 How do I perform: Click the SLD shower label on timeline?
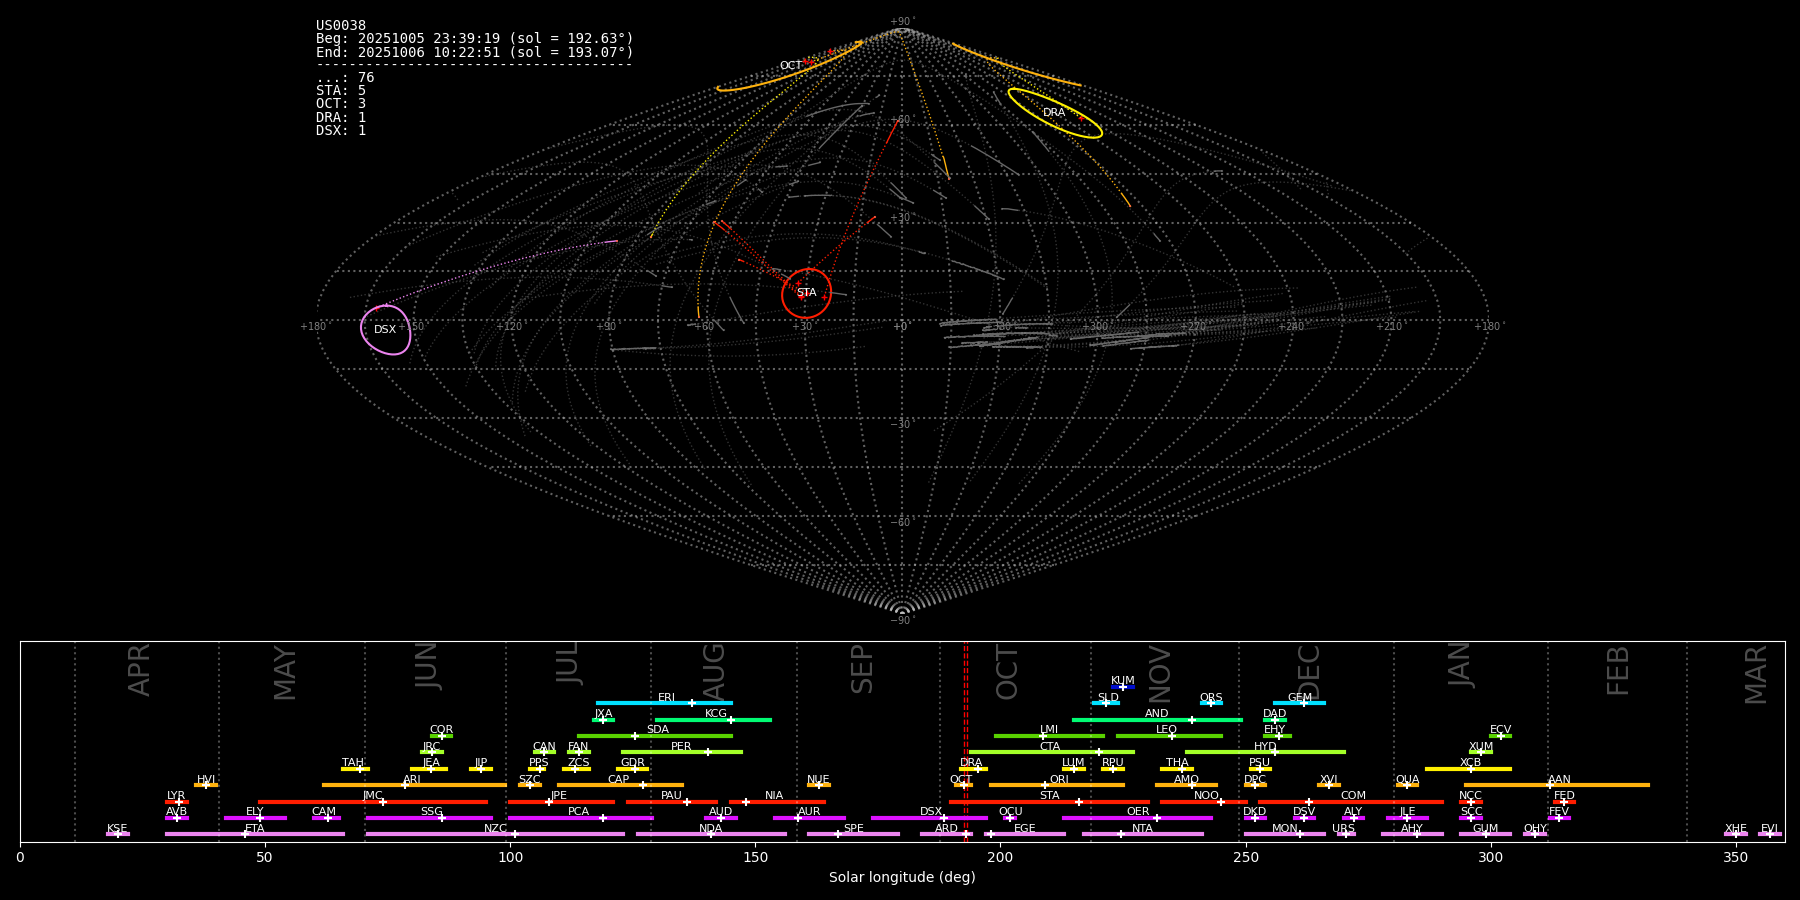(1108, 698)
